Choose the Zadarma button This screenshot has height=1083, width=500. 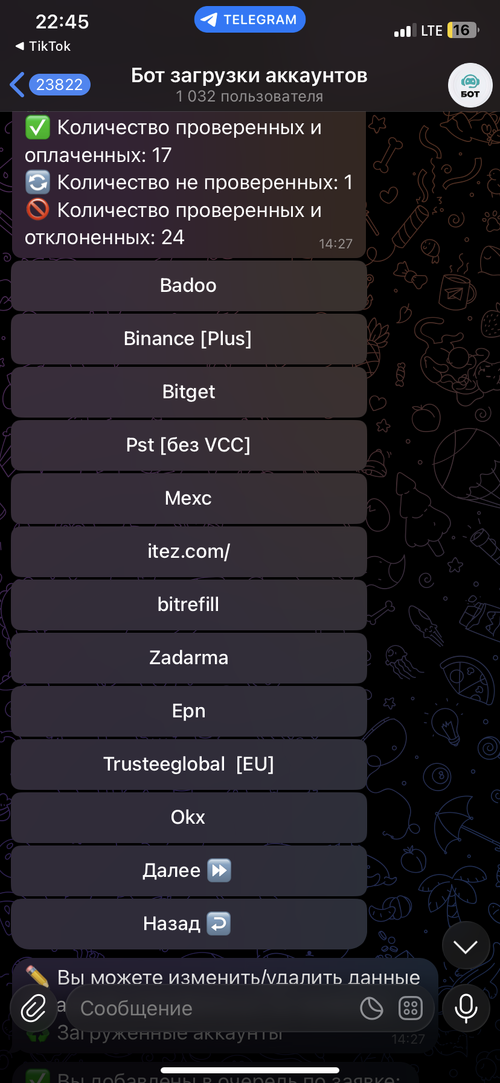tap(189, 658)
